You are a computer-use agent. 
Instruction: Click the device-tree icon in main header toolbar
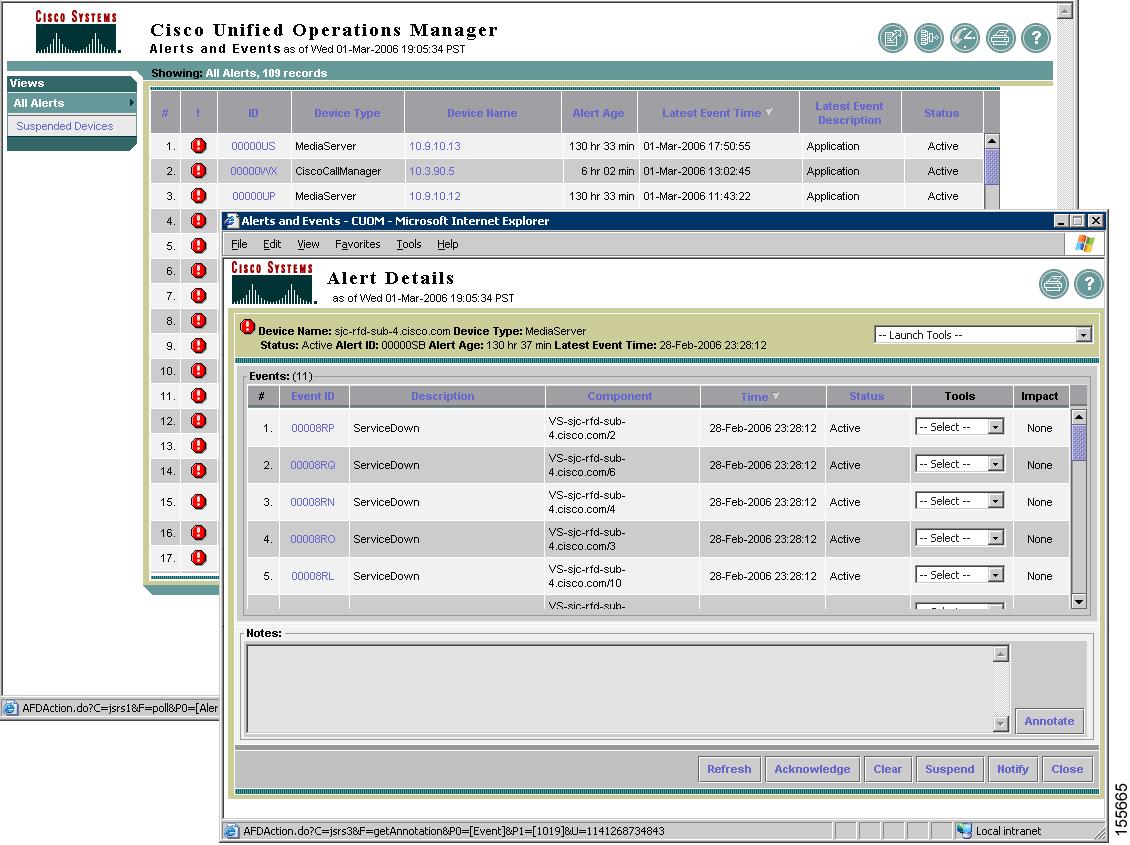[x=928, y=38]
